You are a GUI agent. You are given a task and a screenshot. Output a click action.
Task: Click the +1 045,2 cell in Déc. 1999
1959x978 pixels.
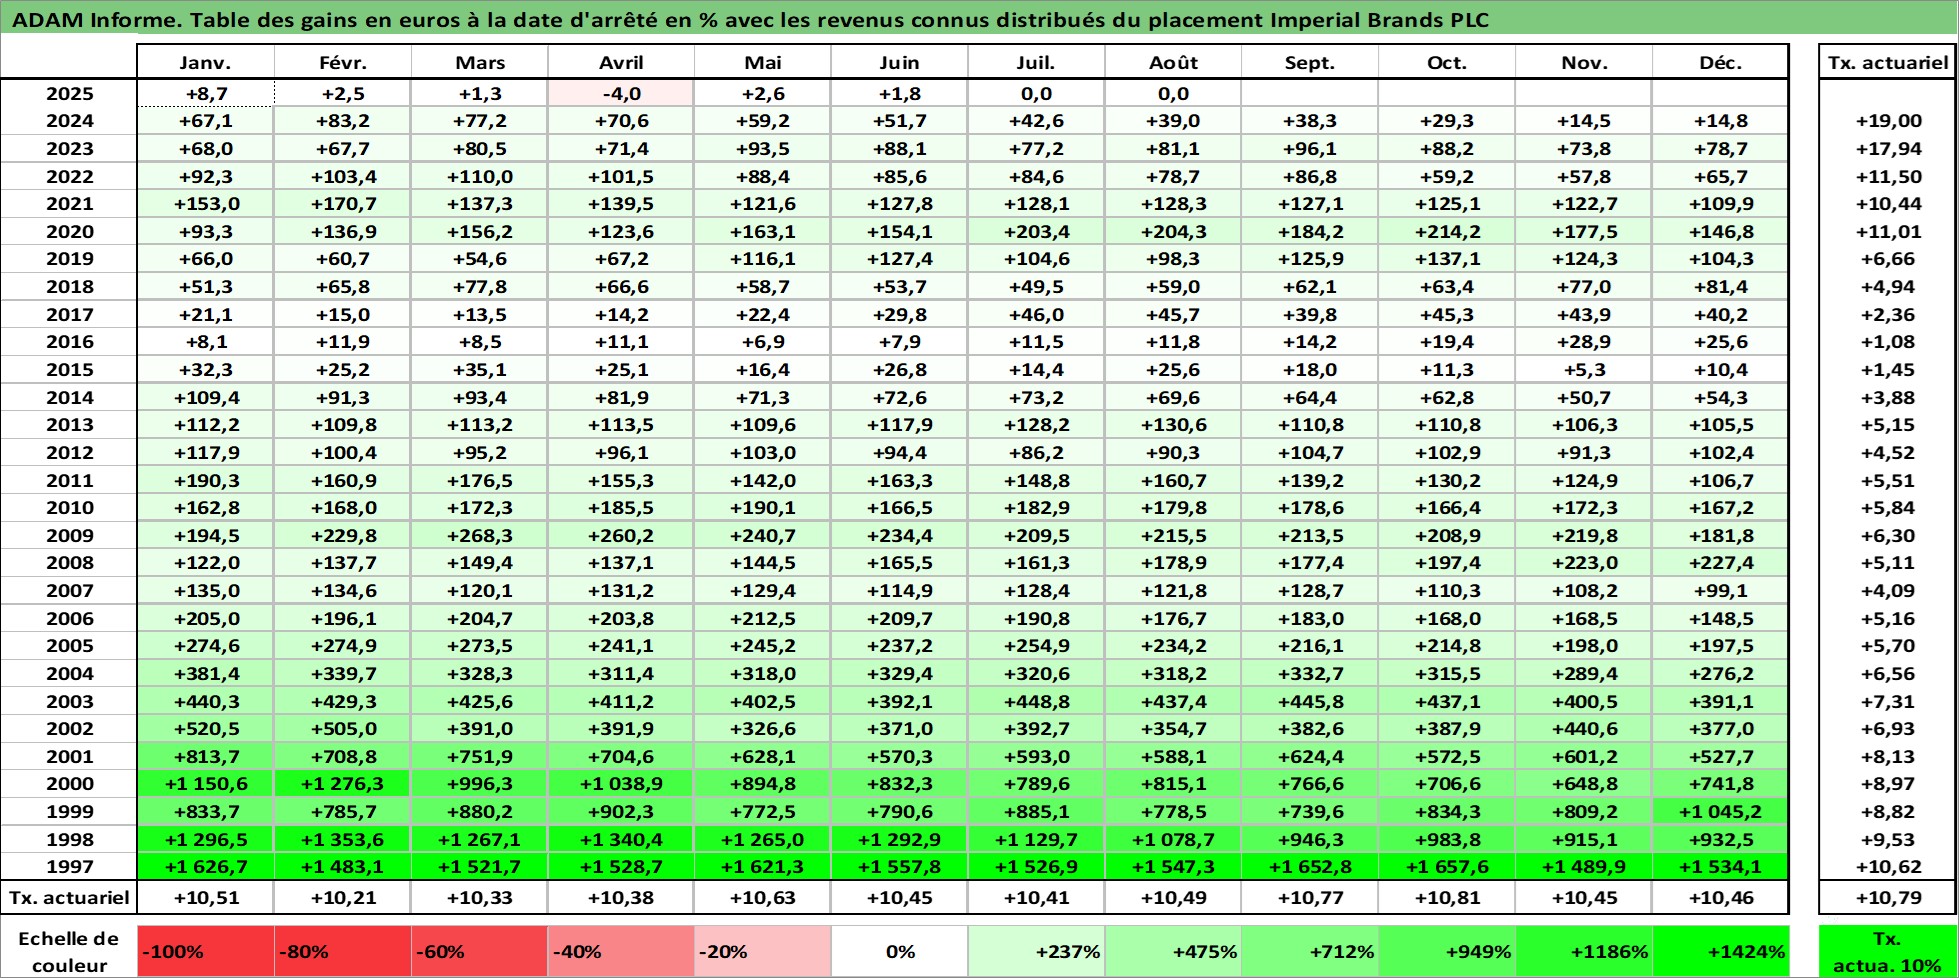click(1720, 812)
